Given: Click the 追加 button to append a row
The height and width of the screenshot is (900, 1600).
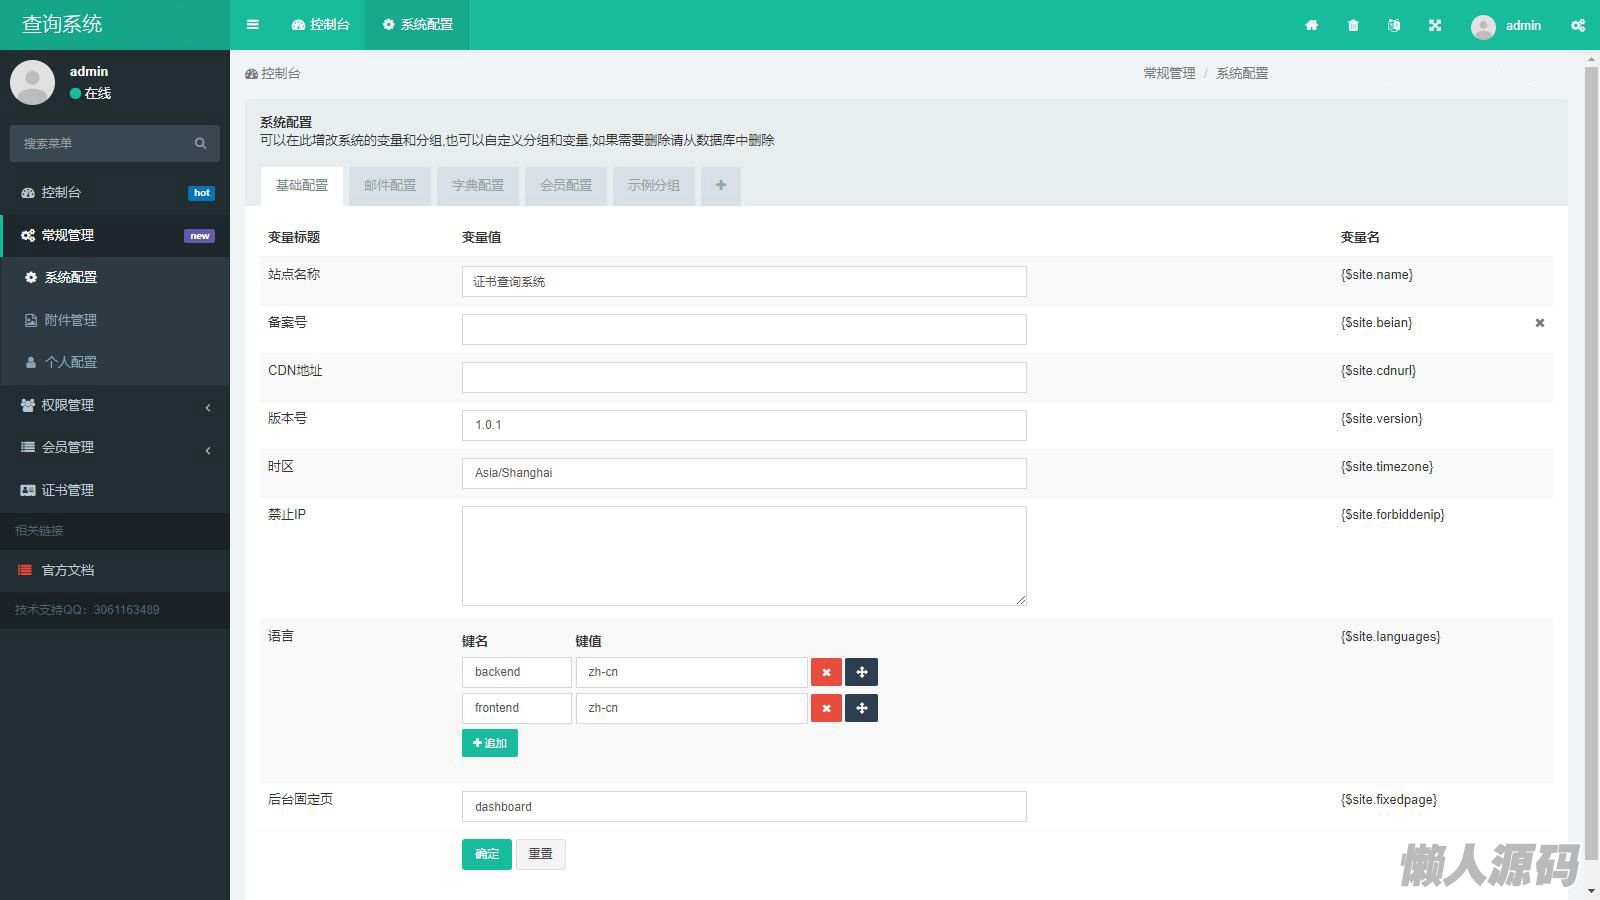Looking at the screenshot, I should pos(490,743).
